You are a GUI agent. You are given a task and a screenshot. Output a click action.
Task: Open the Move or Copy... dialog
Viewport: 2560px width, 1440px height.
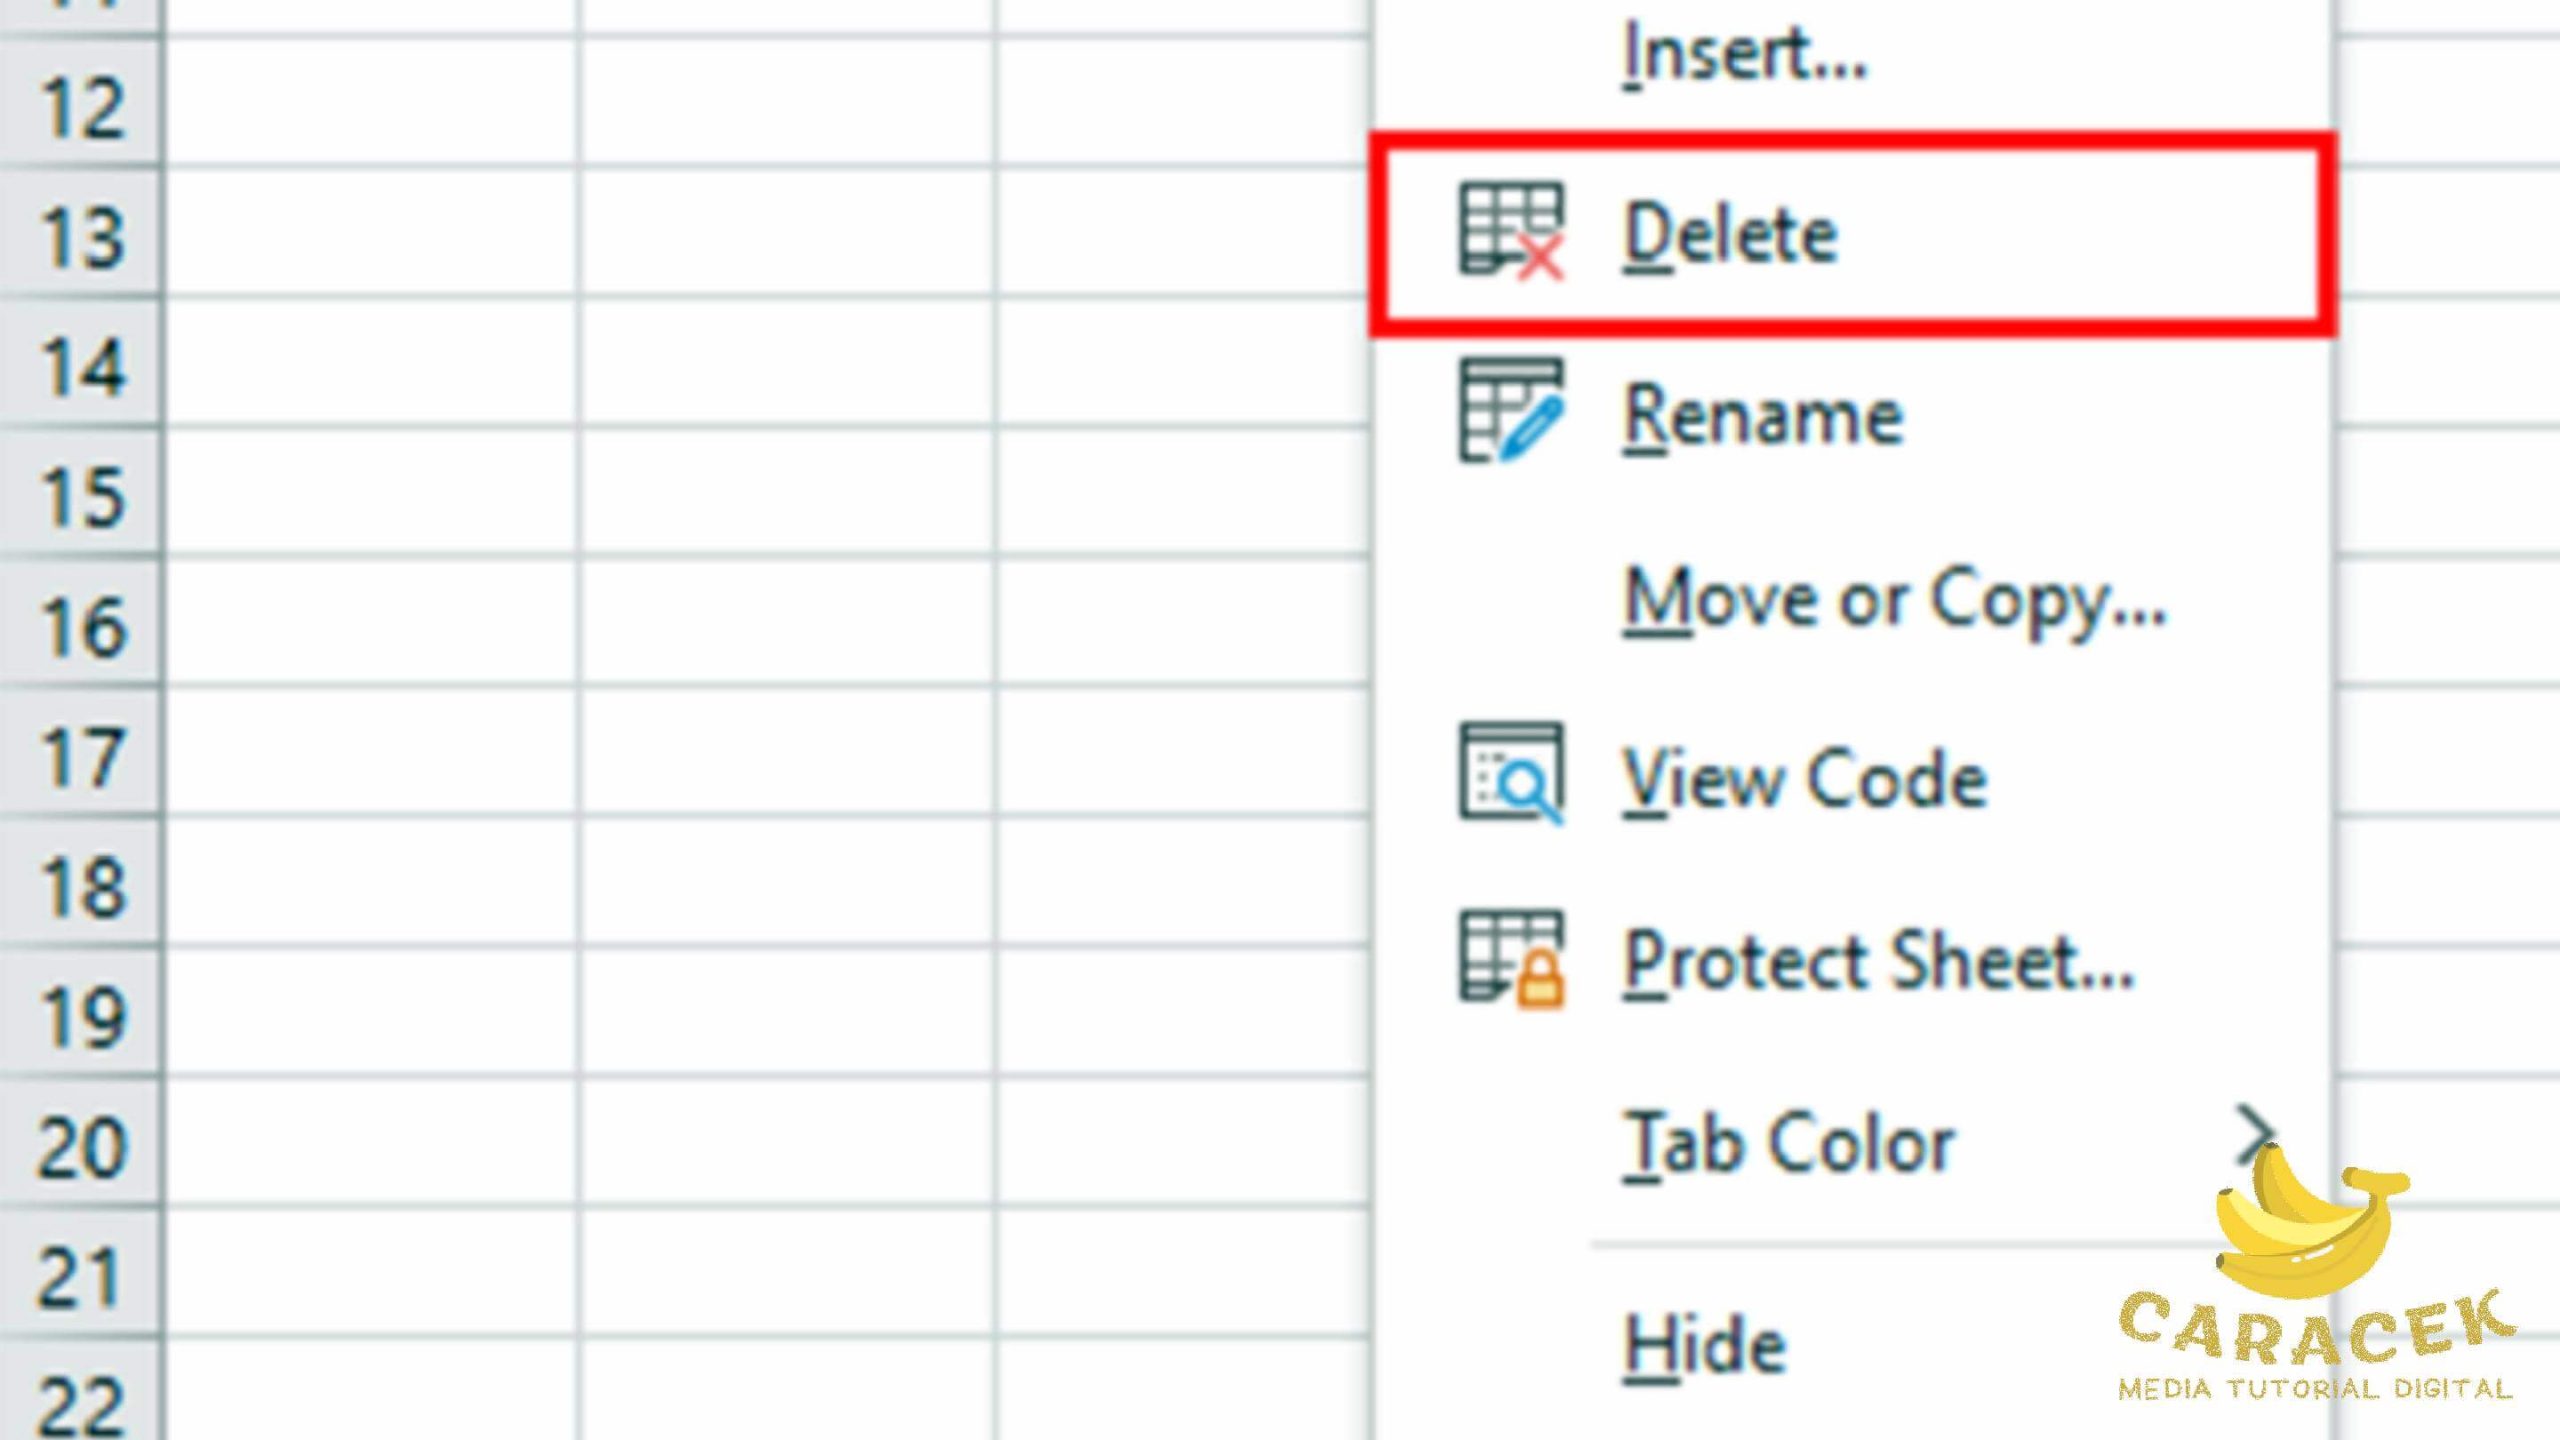[x=1893, y=598]
